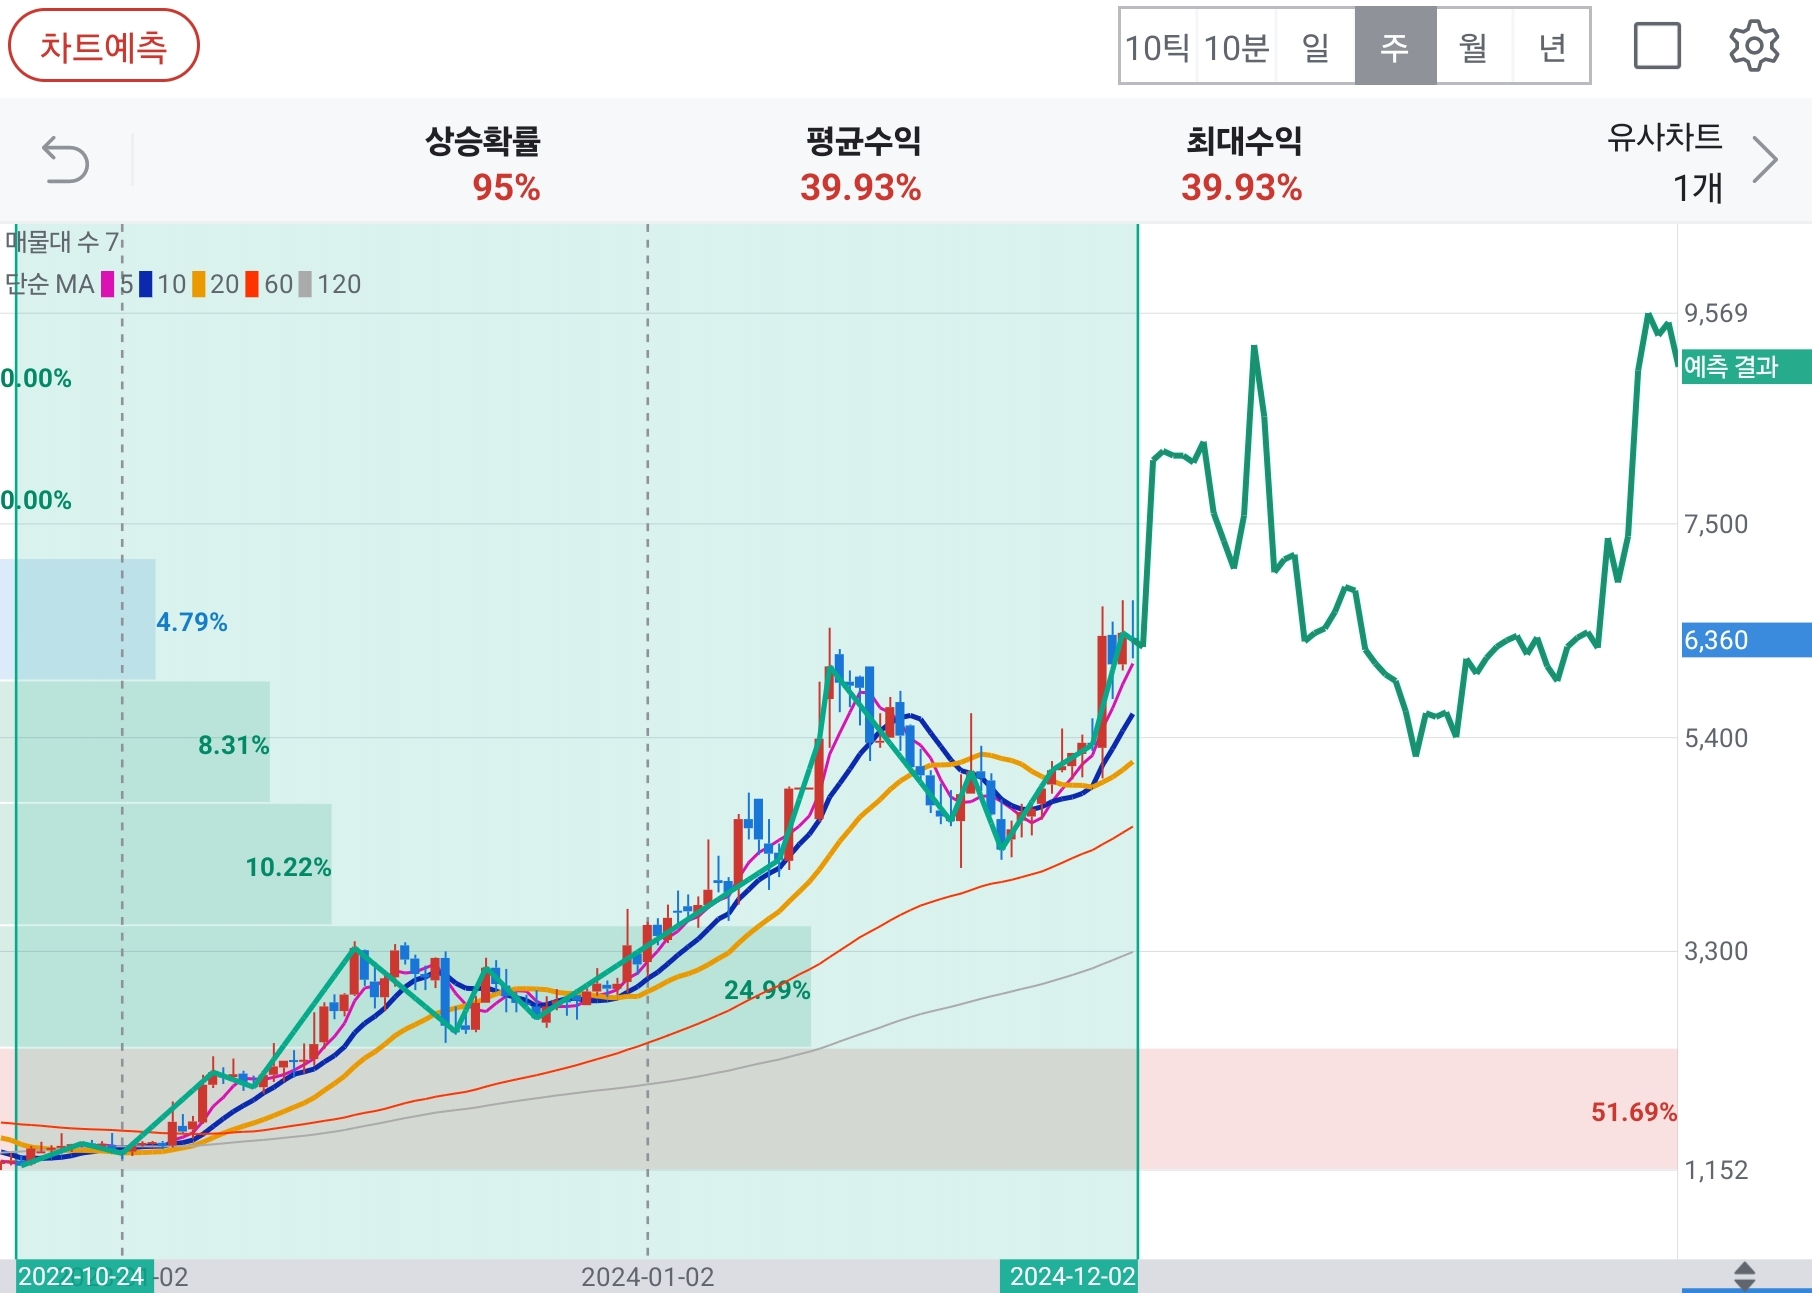Click the 5,400 price axis label

pyautogui.click(x=1716, y=739)
